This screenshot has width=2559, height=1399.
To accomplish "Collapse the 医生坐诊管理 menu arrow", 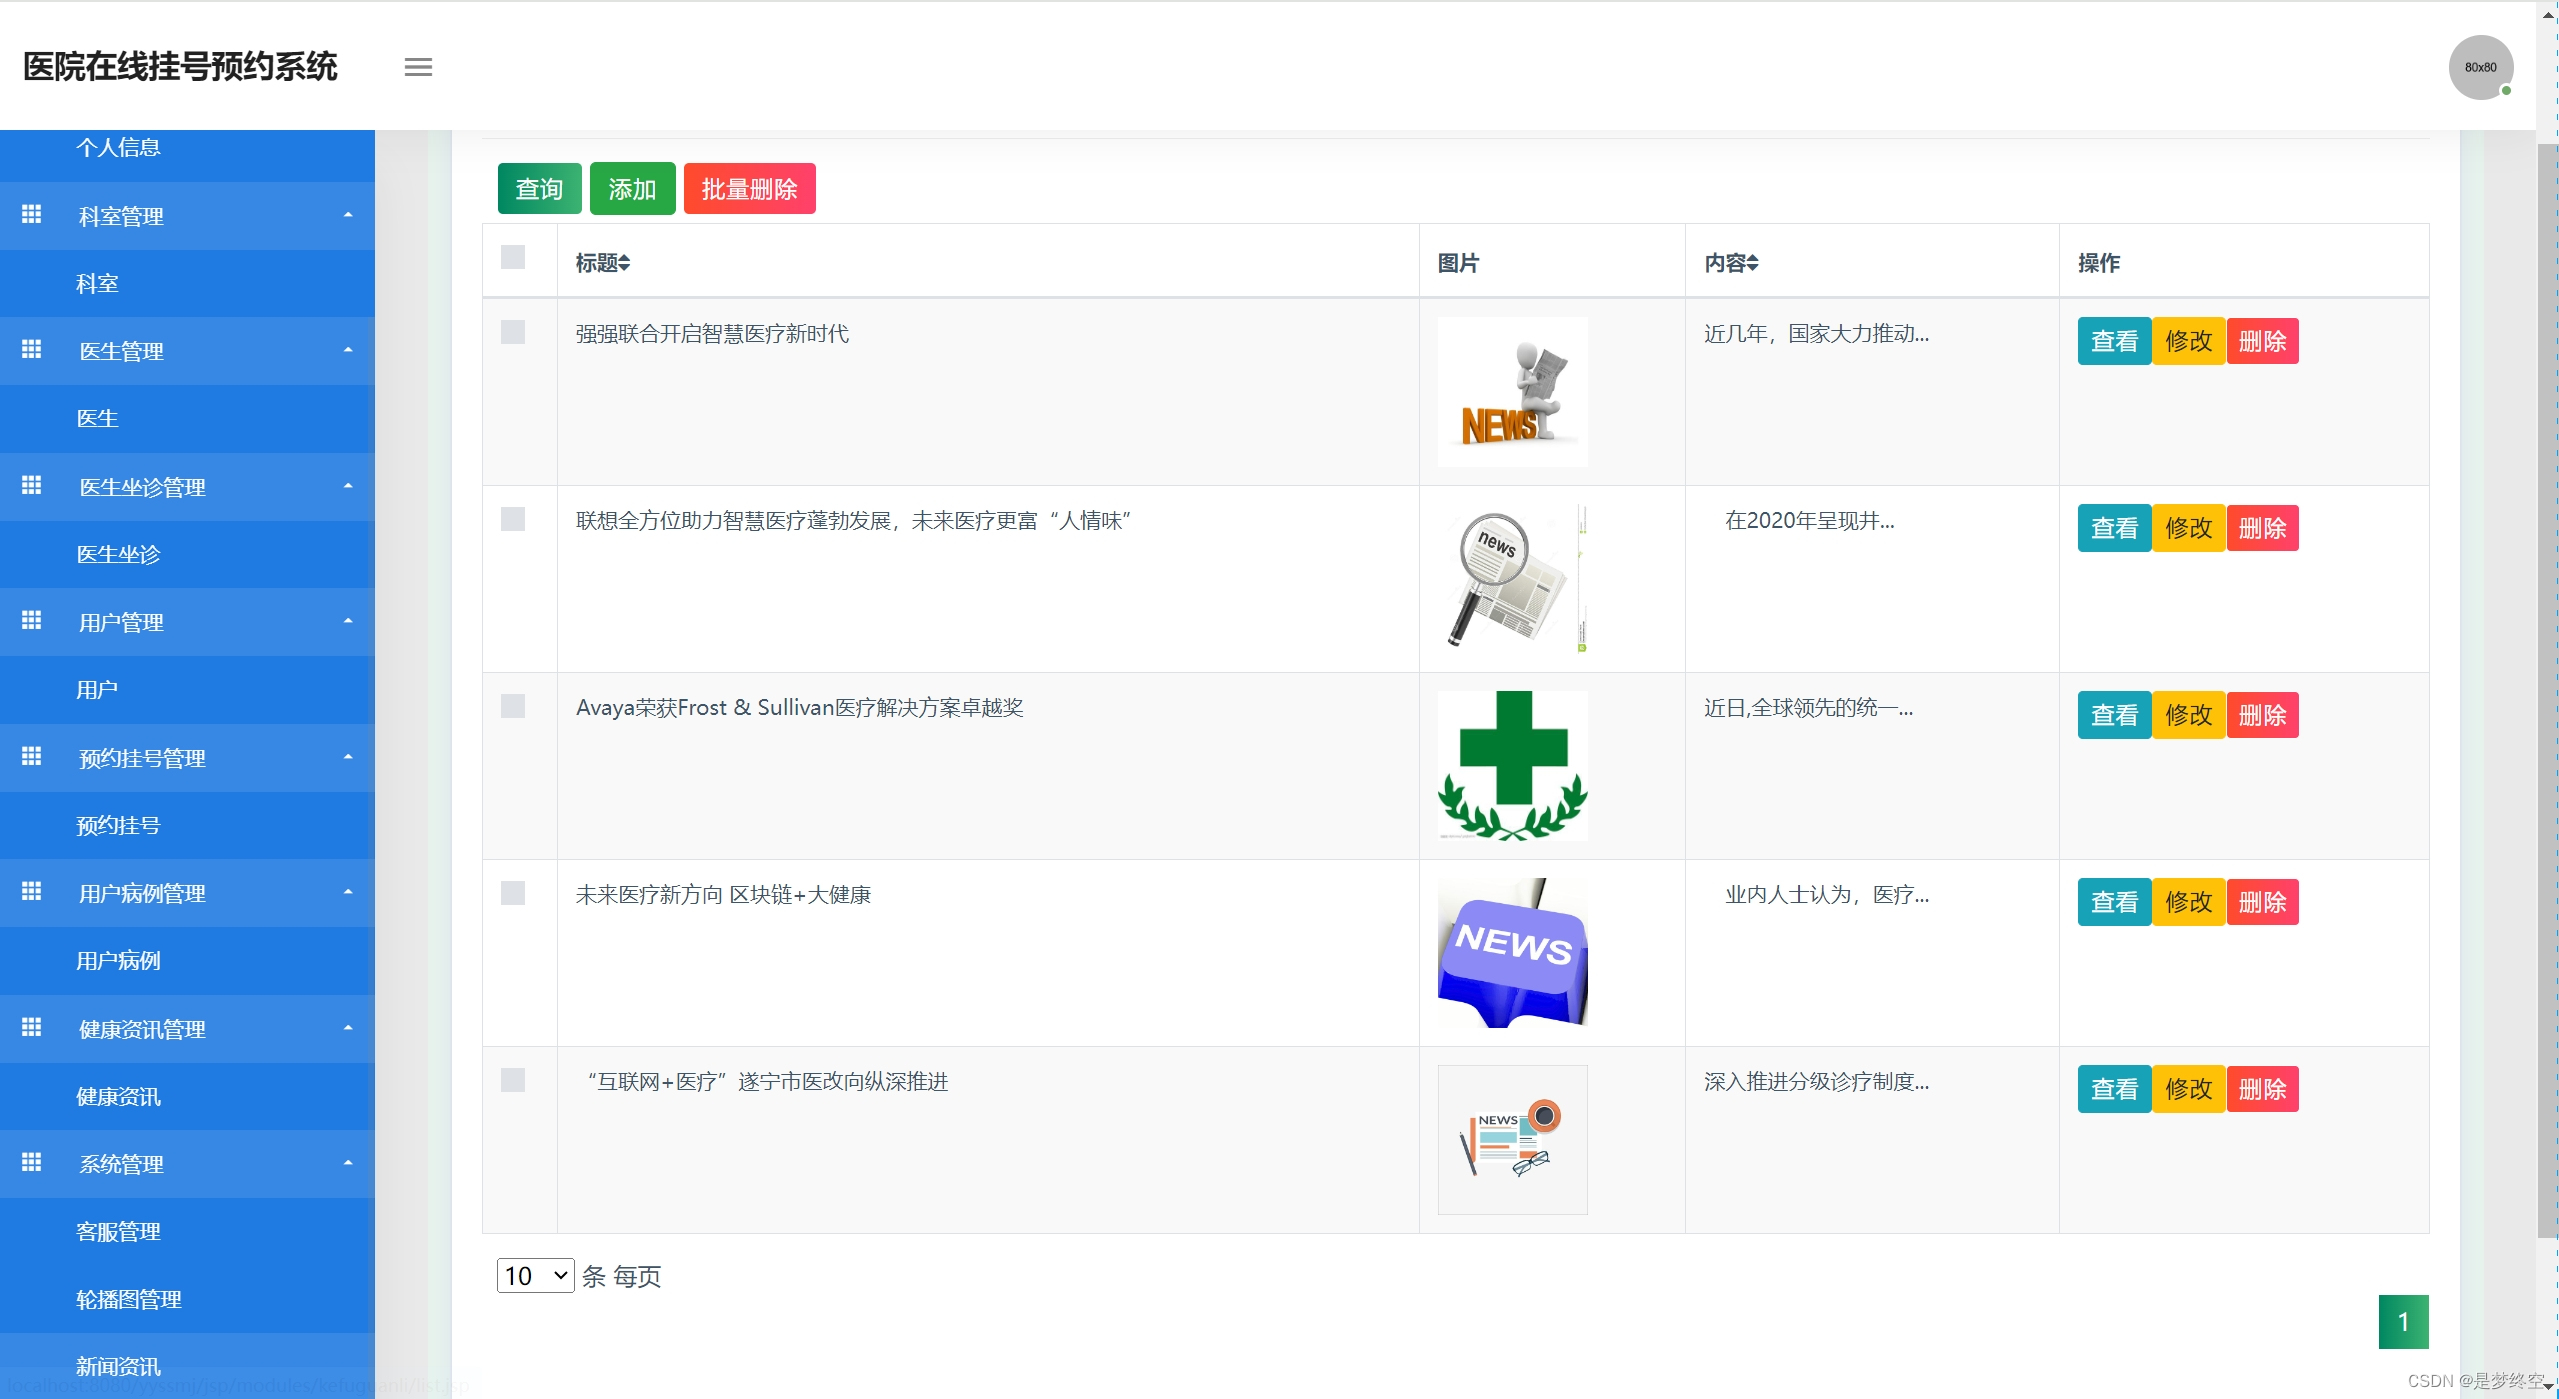I will [x=348, y=486].
